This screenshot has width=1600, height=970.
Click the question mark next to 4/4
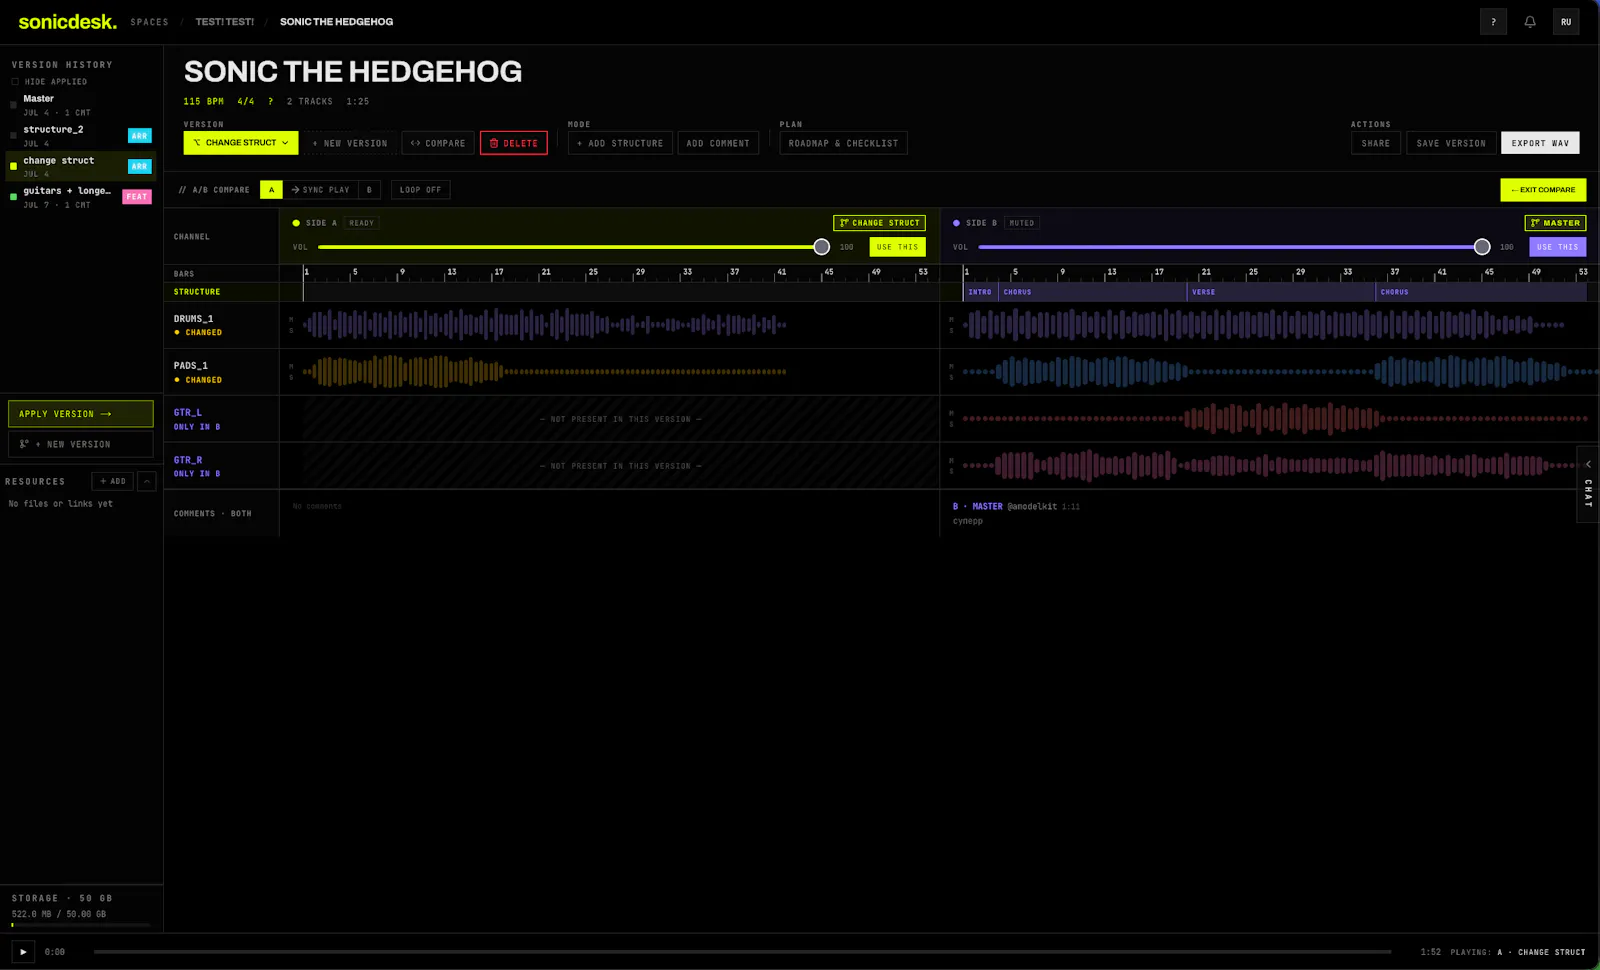(270, 101)
